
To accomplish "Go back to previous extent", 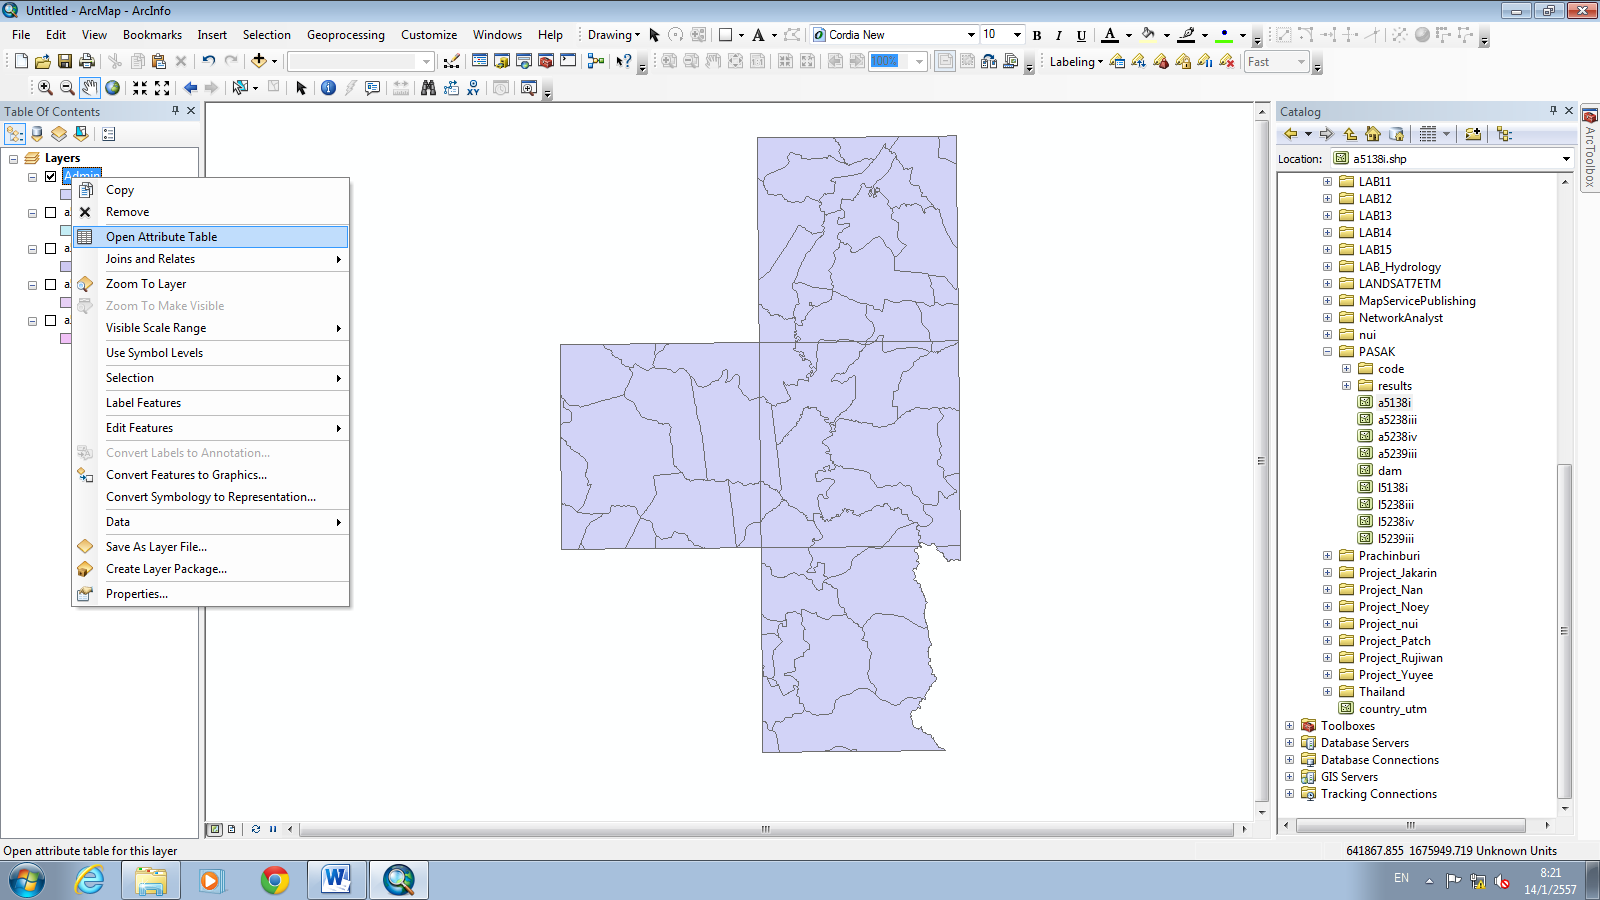I will tap(190, 88).
